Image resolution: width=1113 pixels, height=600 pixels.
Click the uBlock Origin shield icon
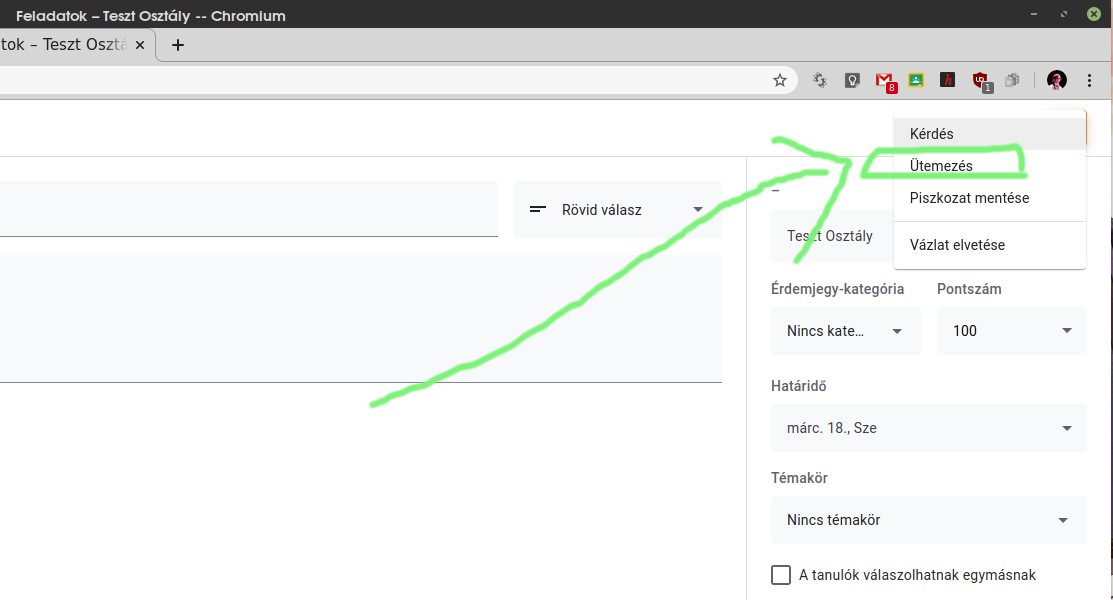(980, 80)
